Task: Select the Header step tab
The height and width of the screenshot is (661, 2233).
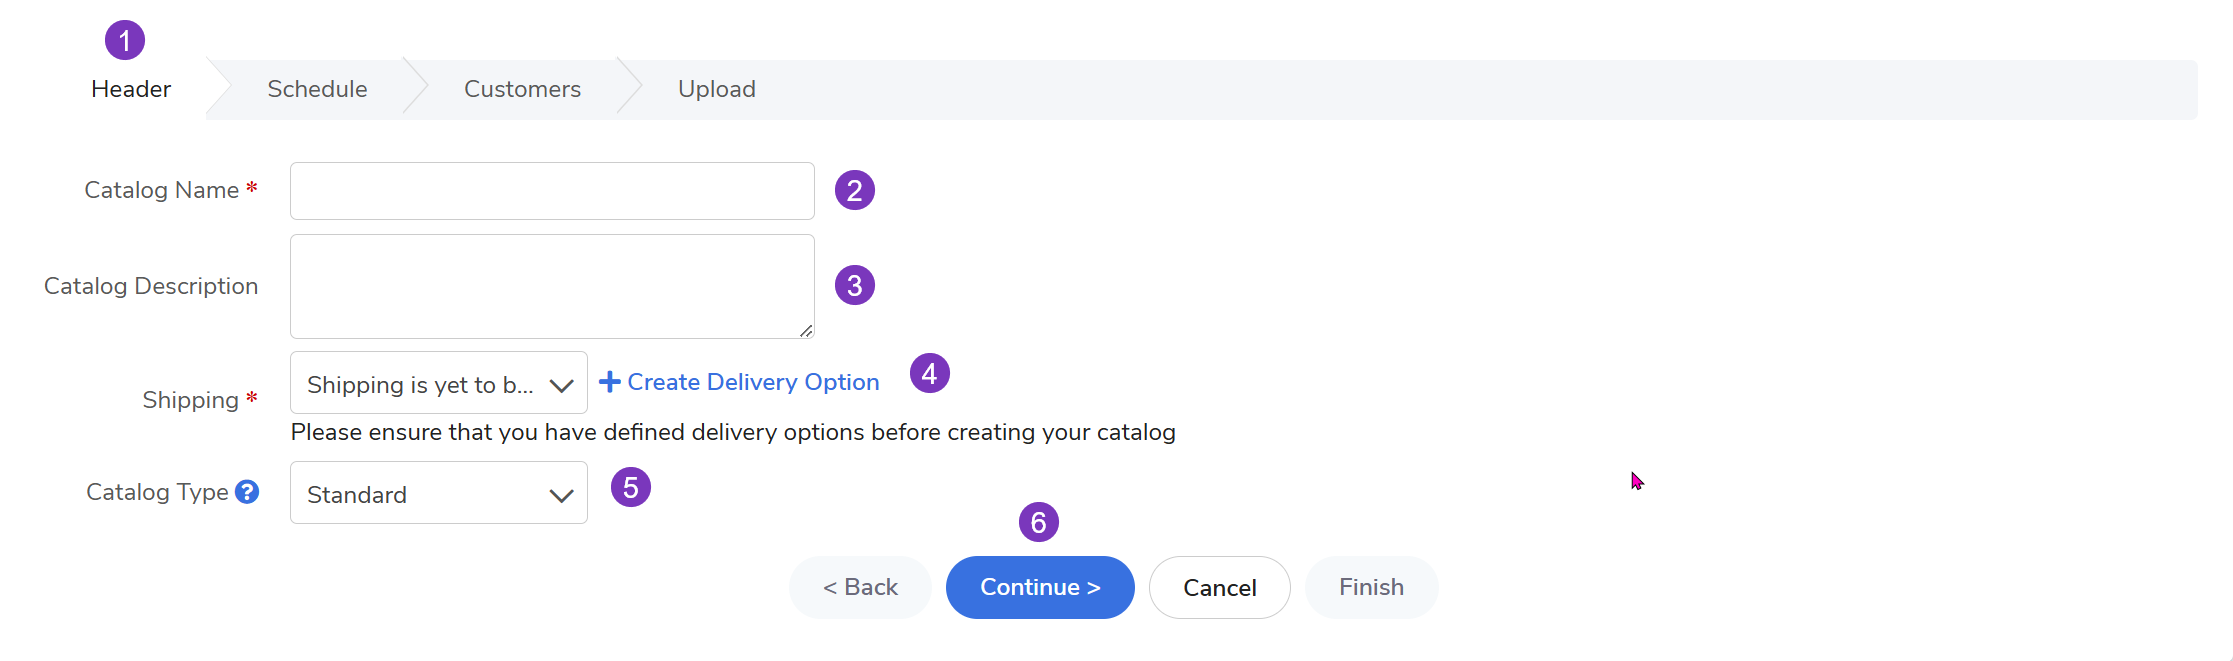Action: (x=131, y=89)
